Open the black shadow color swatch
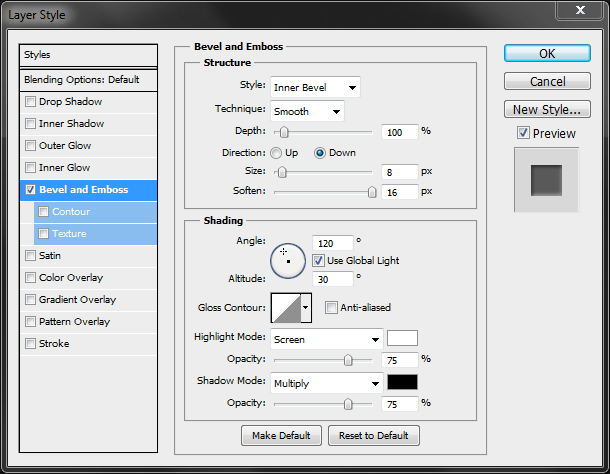Image resolution: width=610 pixels, height=474 pixels. pos(402,382)
